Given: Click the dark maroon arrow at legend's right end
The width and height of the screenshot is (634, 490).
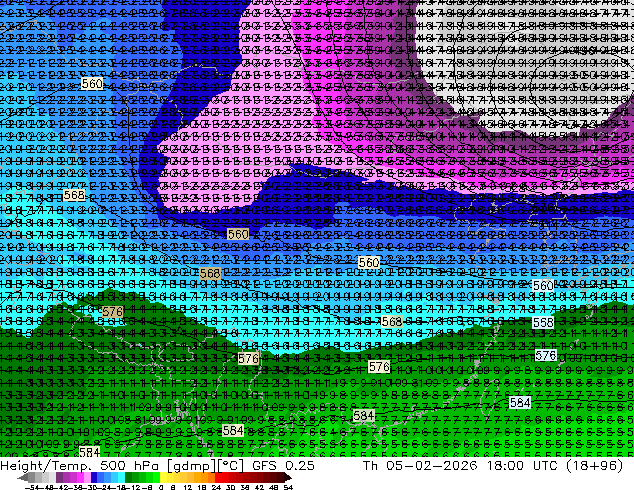Looking at the screenshot, I should point(288,477).
